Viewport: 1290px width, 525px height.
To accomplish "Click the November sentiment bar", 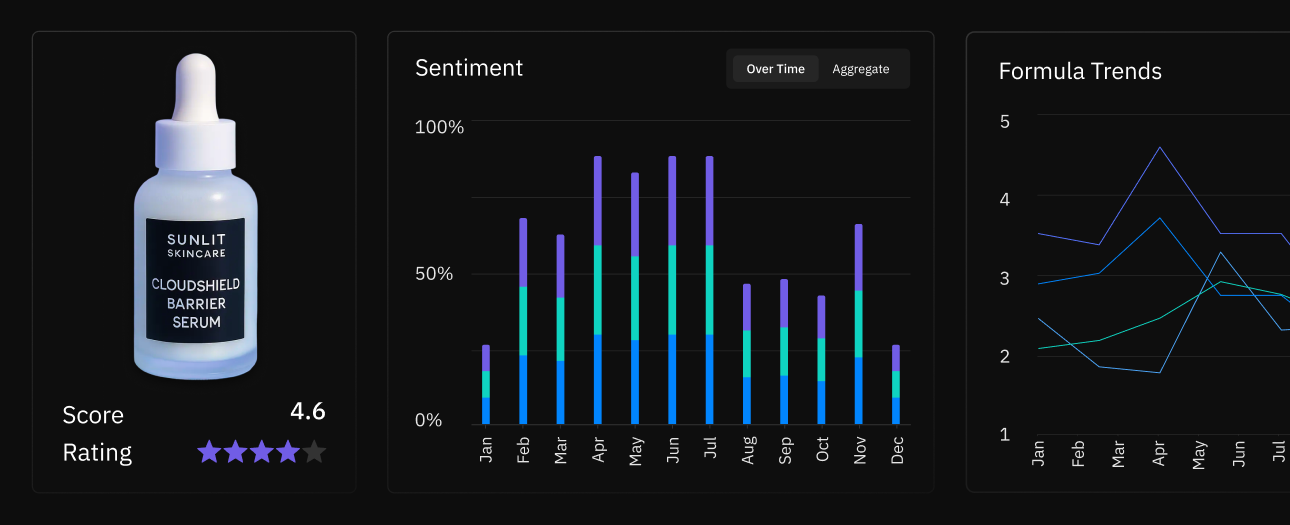I will click(x=859, y=324).
